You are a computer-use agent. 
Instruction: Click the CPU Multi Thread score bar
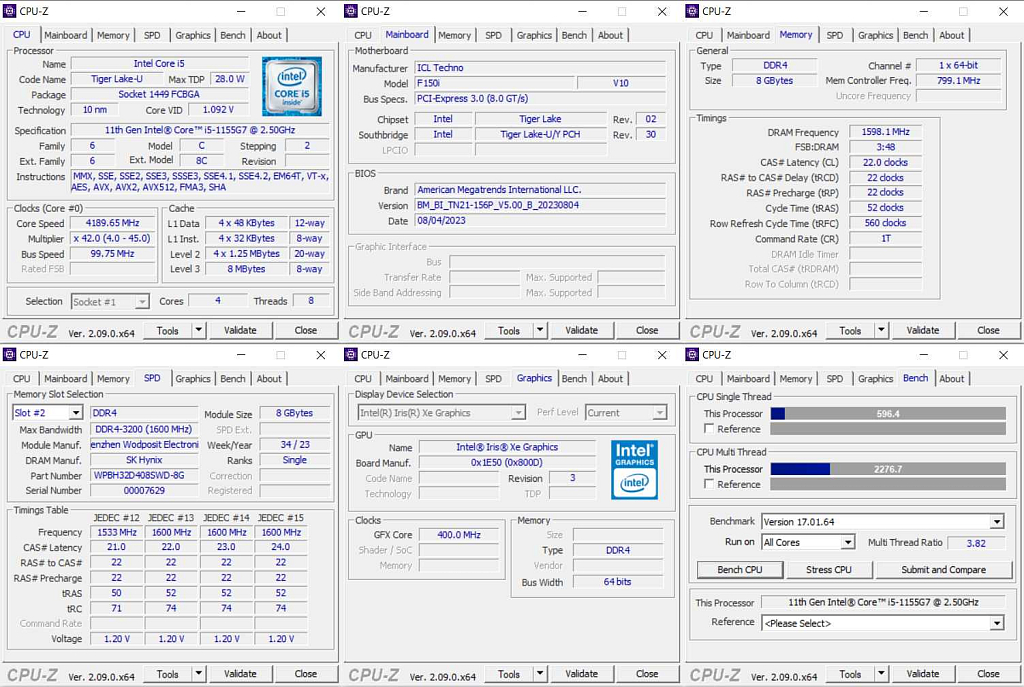(x=887, y=469)
